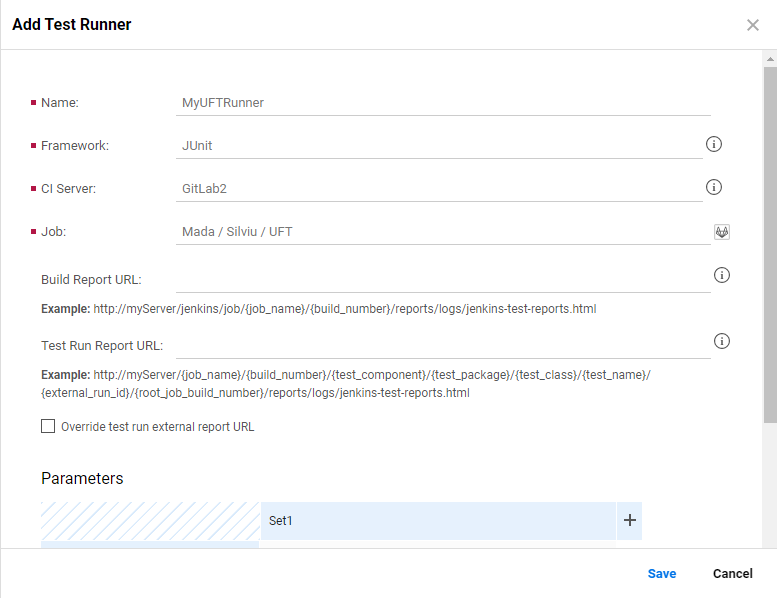Click the scrollbar up arrow

769,59
